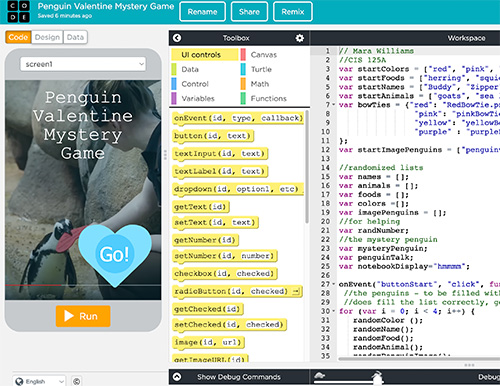Click the Data category color marker
Viewport: 500px width, 386px height.
(174, 69)
